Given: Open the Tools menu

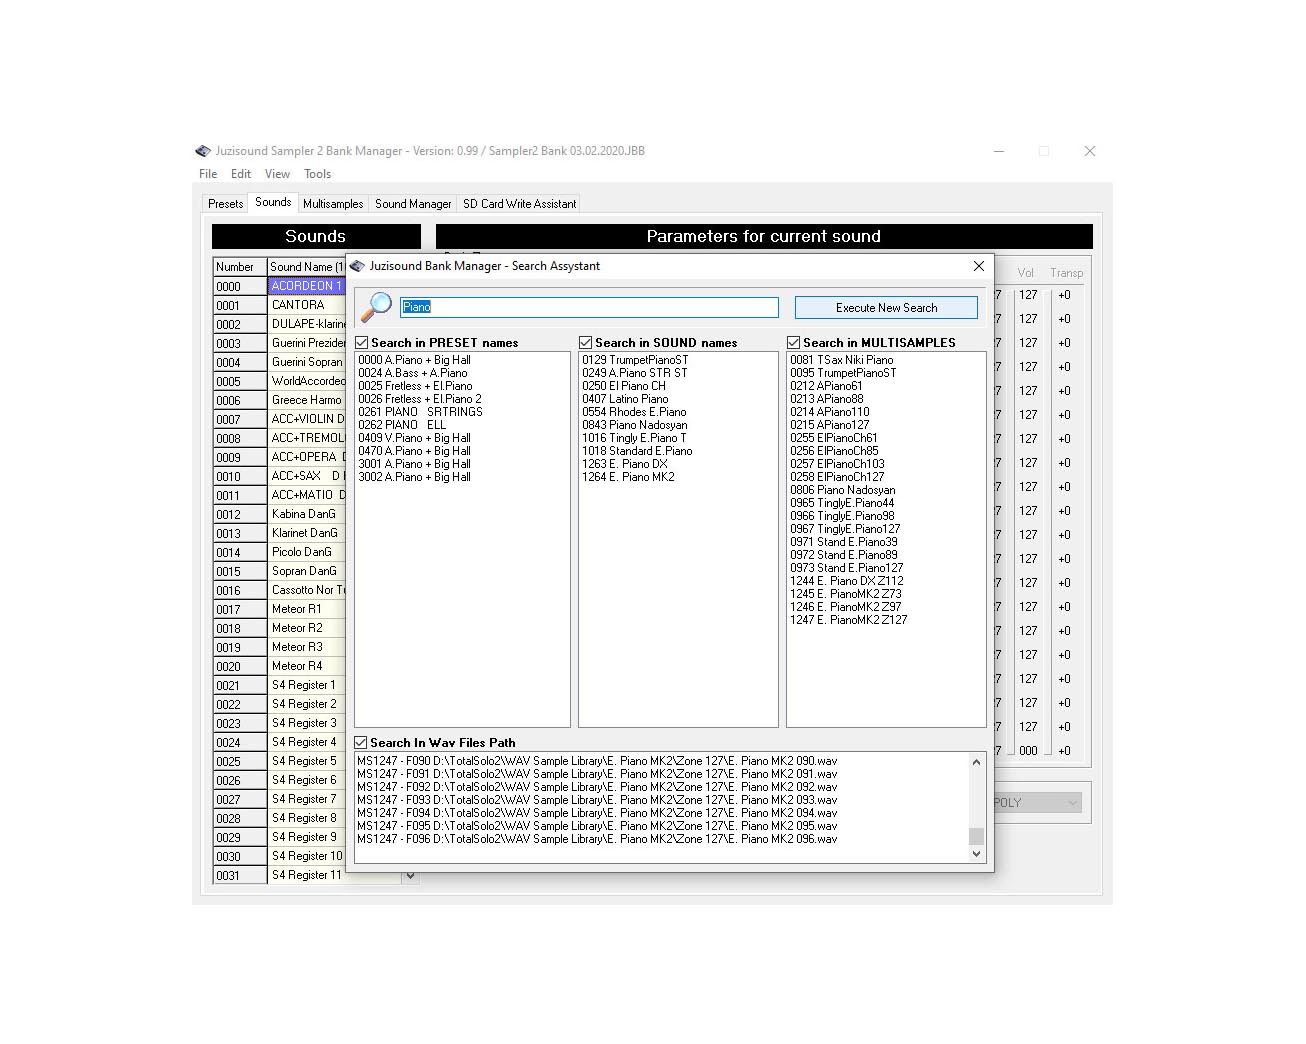Looking at the screenshot, I should (317, 174).
